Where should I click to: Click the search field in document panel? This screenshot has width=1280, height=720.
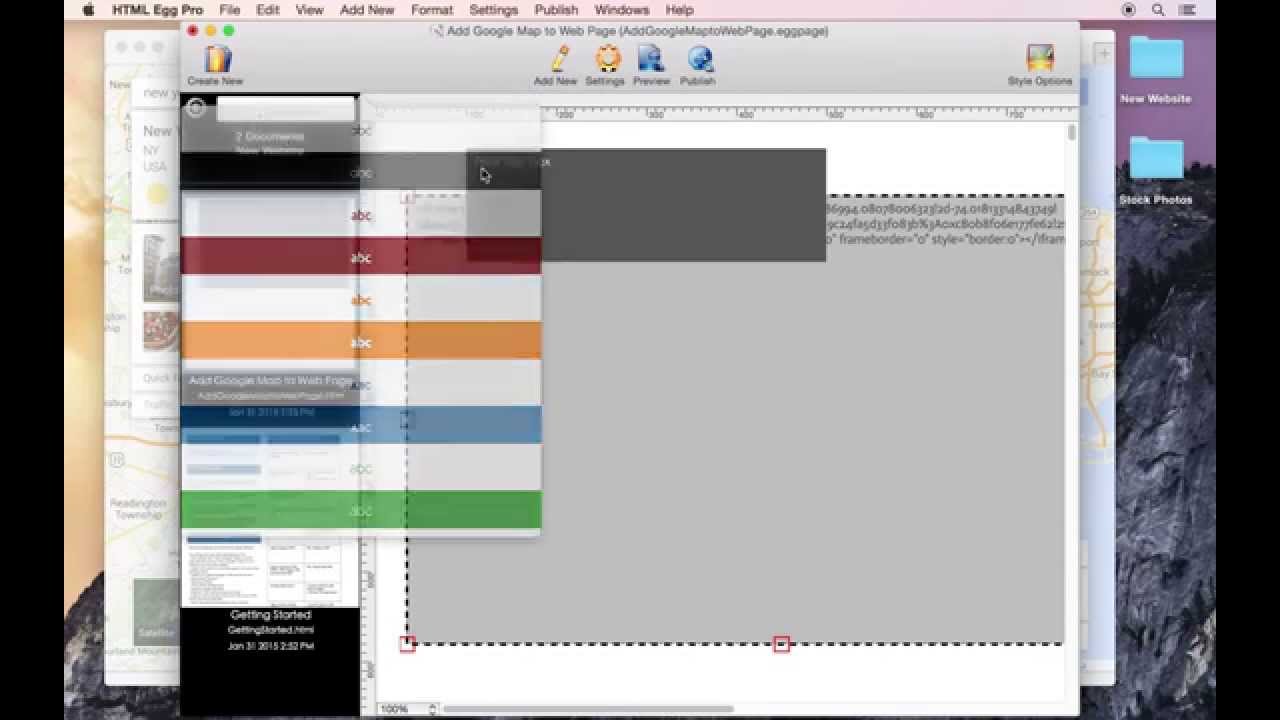286,108
